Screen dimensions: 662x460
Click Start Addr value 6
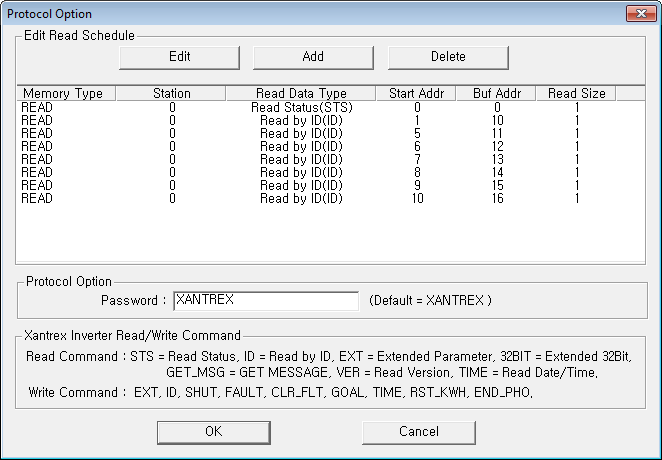point(417,146)
